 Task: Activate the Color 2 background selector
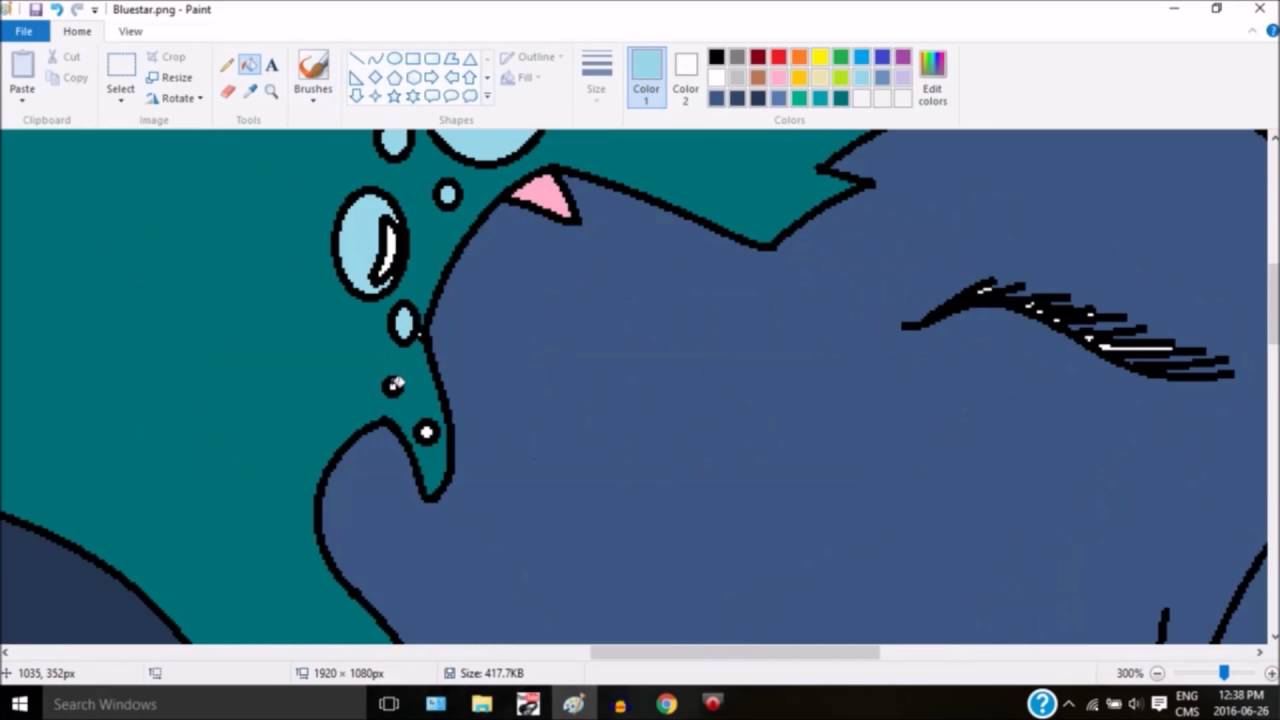point(685,77)
